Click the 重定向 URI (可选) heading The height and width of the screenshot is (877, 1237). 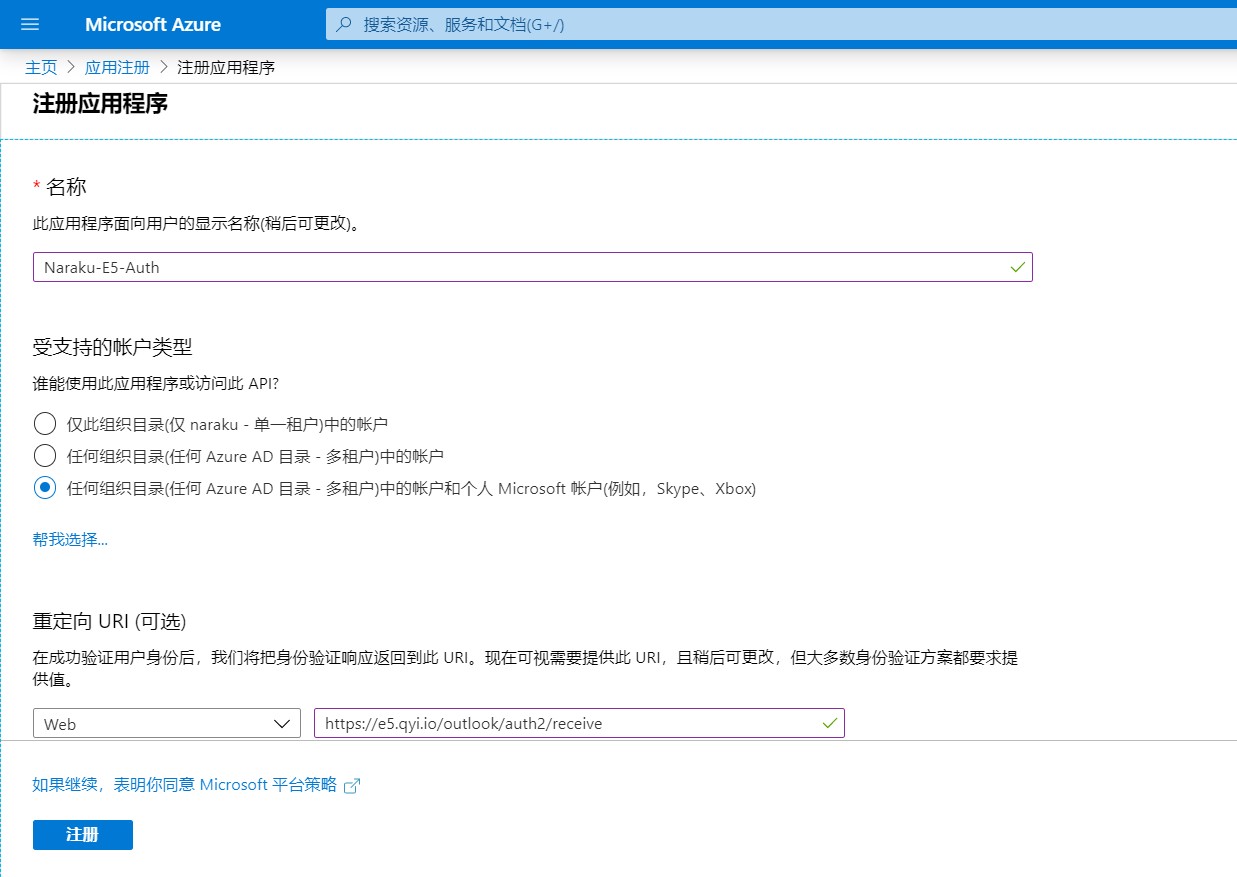coord(109,621)
